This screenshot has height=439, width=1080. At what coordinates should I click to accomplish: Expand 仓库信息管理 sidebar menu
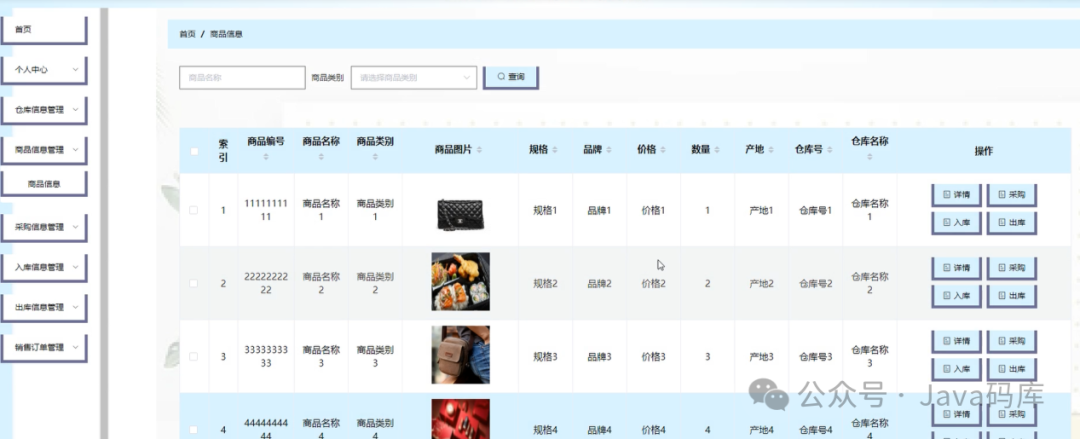point(43,110)
